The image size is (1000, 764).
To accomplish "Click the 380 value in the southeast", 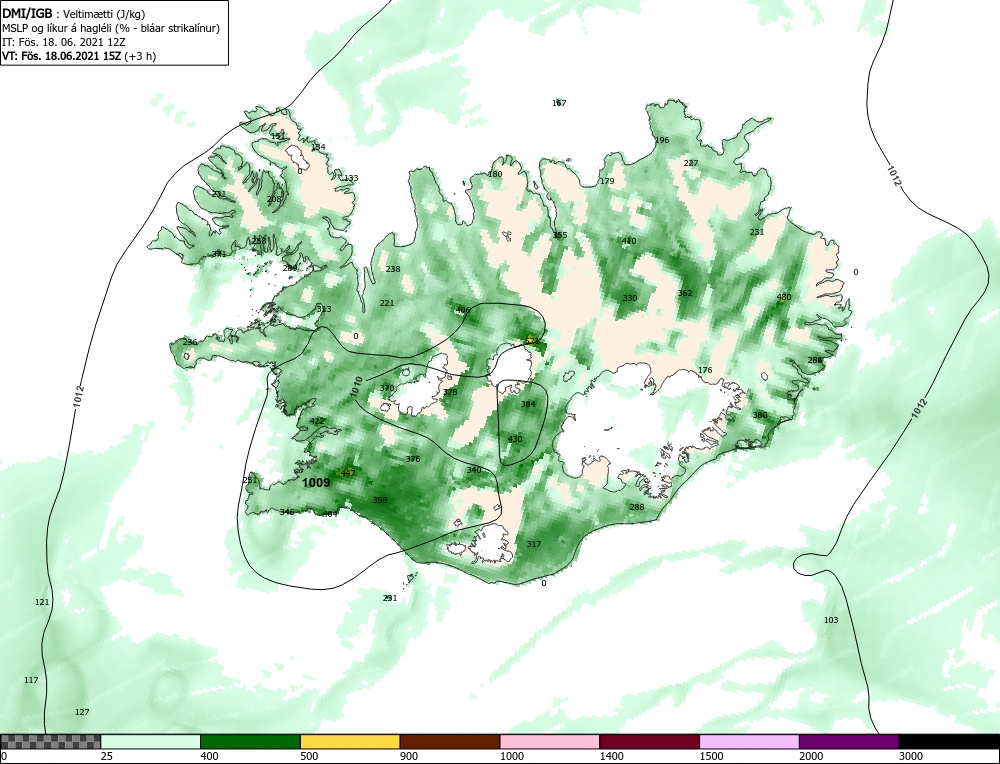I will point(760,415).
